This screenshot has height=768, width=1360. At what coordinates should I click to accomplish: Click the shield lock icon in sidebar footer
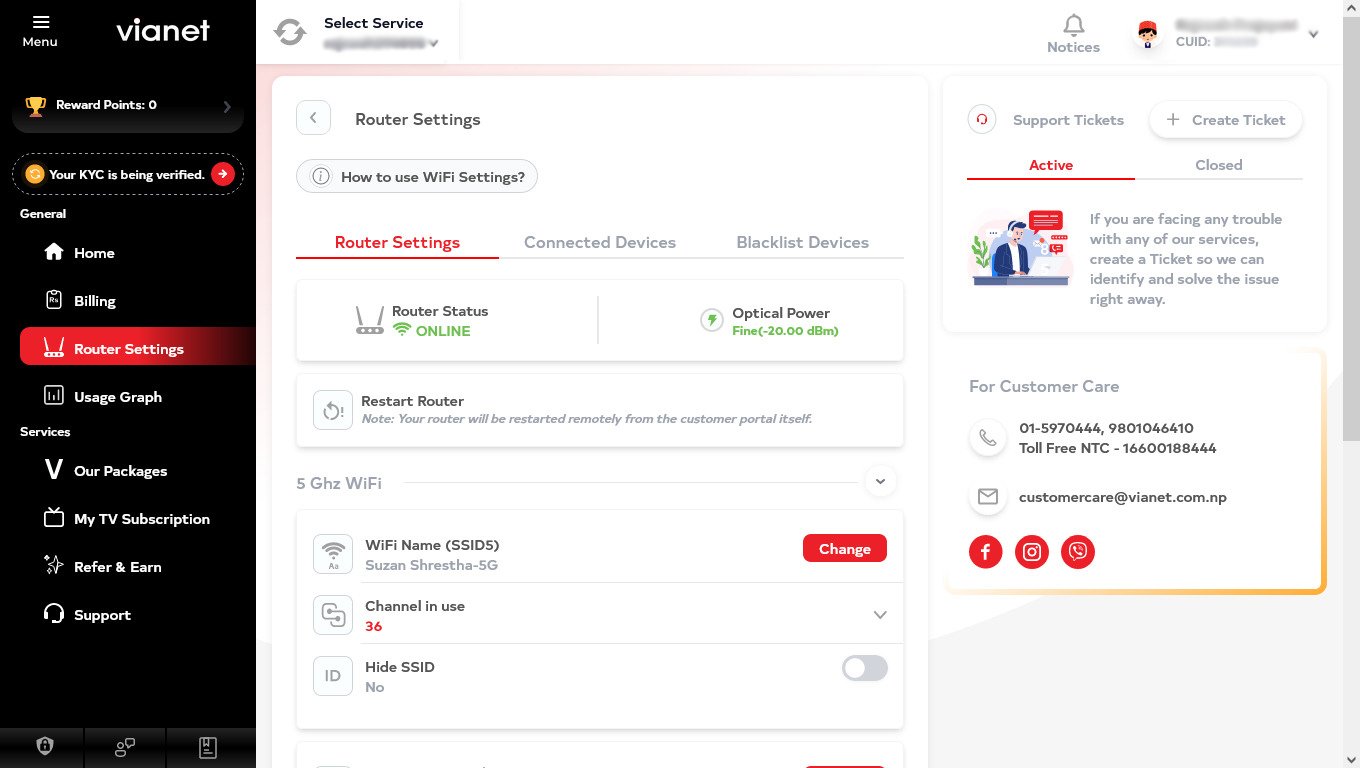click(43, 746)
